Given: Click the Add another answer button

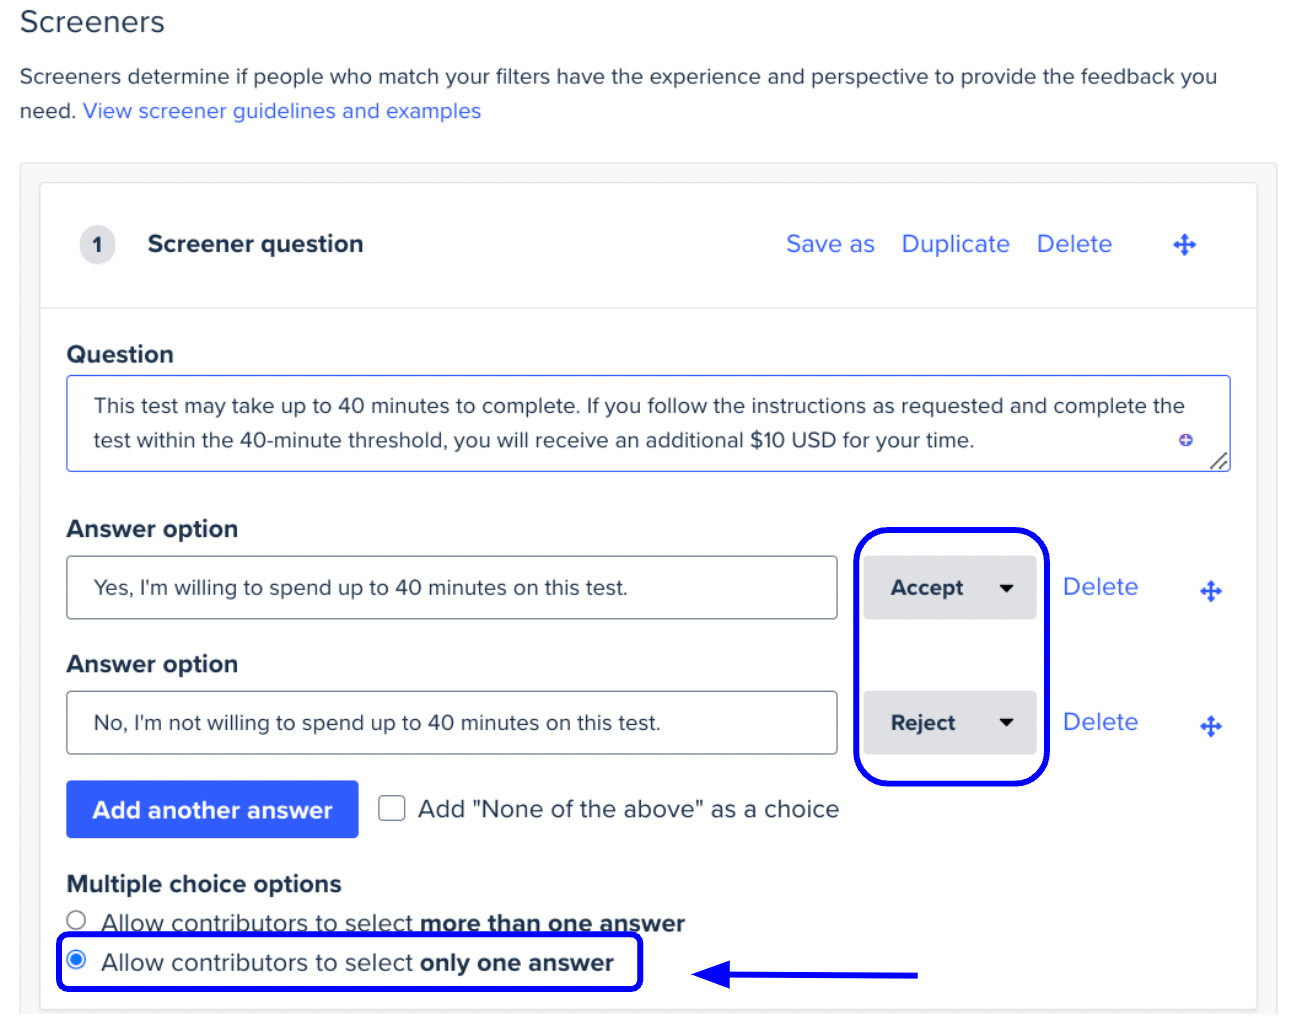Looking at the screenshot, I should 212,809.
